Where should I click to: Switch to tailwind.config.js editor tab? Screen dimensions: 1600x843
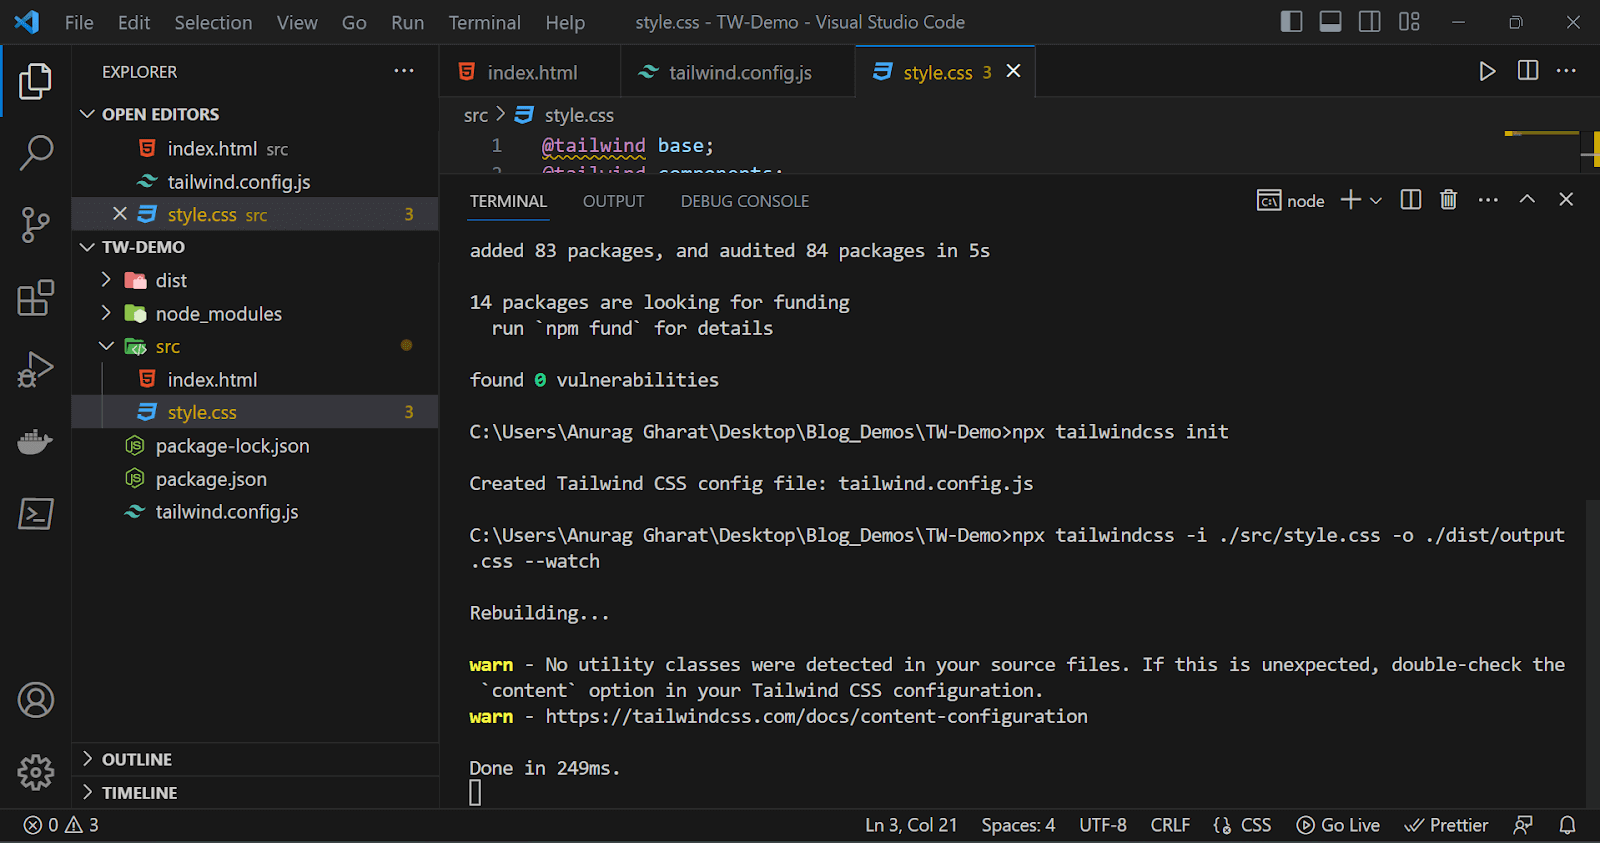click(737, 72)
